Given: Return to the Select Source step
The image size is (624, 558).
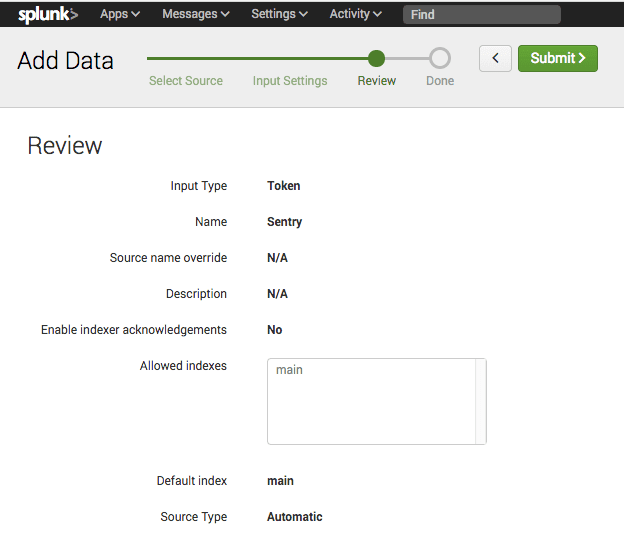Looking at the screenshot, I should click(186, 81).
